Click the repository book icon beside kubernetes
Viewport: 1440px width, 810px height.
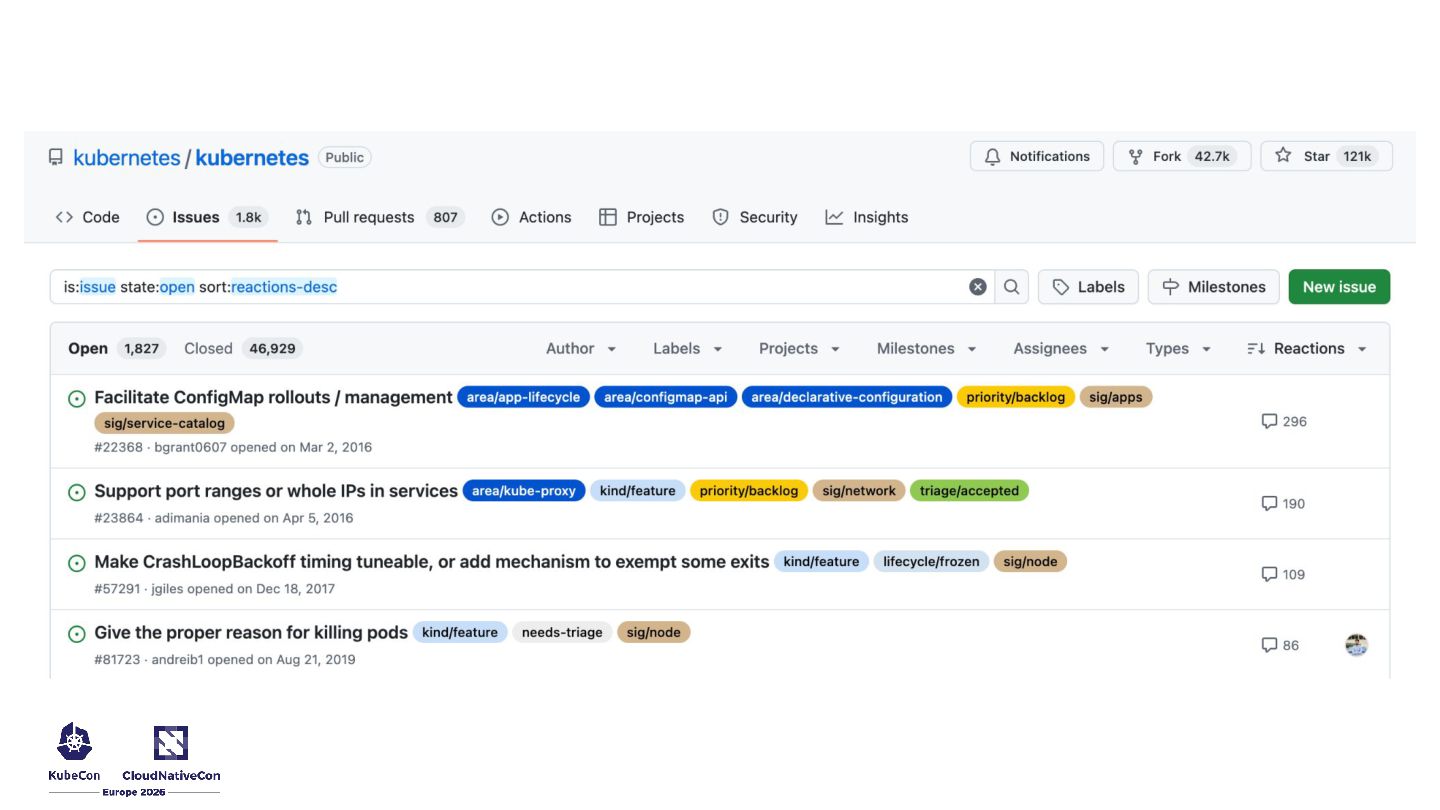(x=56, y=157)
